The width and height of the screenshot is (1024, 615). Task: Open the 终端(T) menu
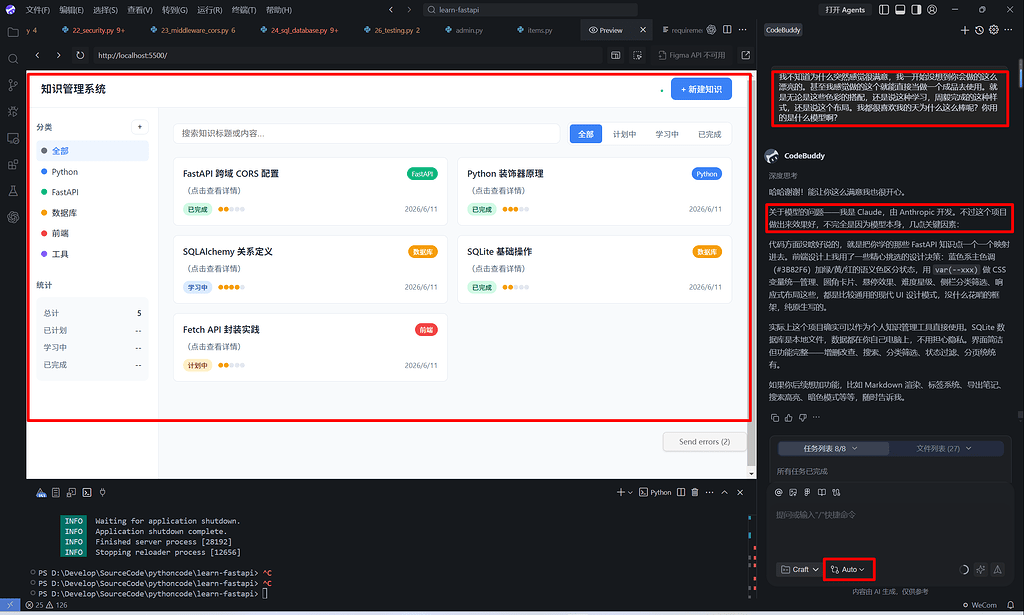(244, 10)
